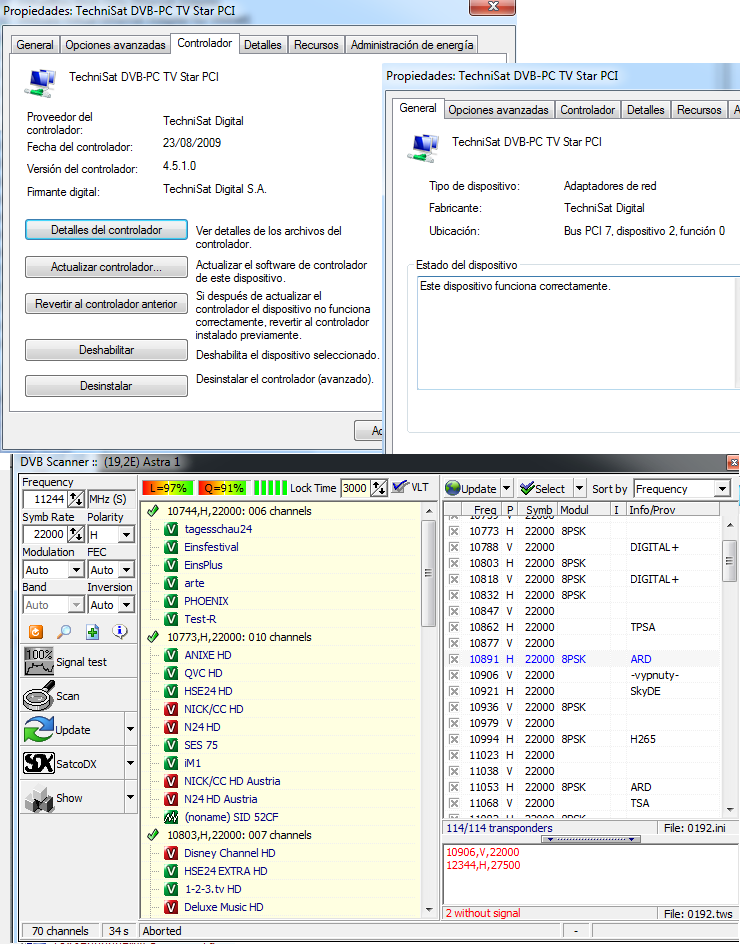
Task: Click the green plus add icon
Action: (92, 632)
